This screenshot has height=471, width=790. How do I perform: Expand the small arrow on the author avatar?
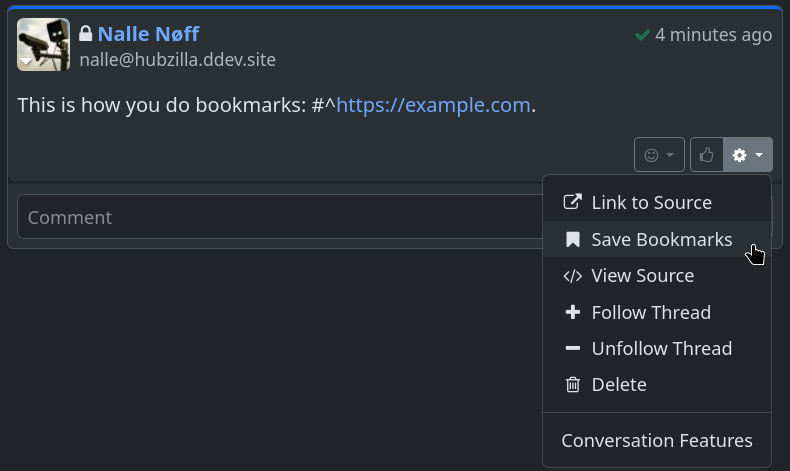pyautogui.click(x=26, y=62)
